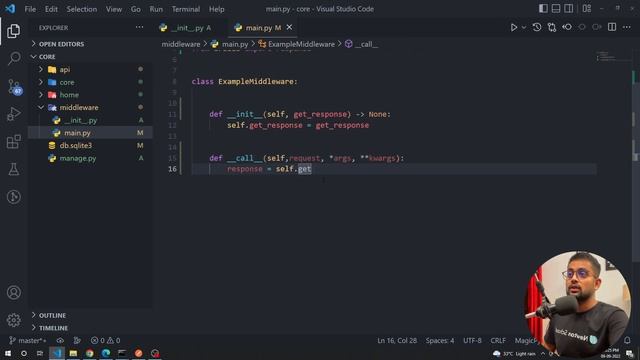Click __call__ in the breadcrumb
Viewport: 640px width, 360px height.
366,44
